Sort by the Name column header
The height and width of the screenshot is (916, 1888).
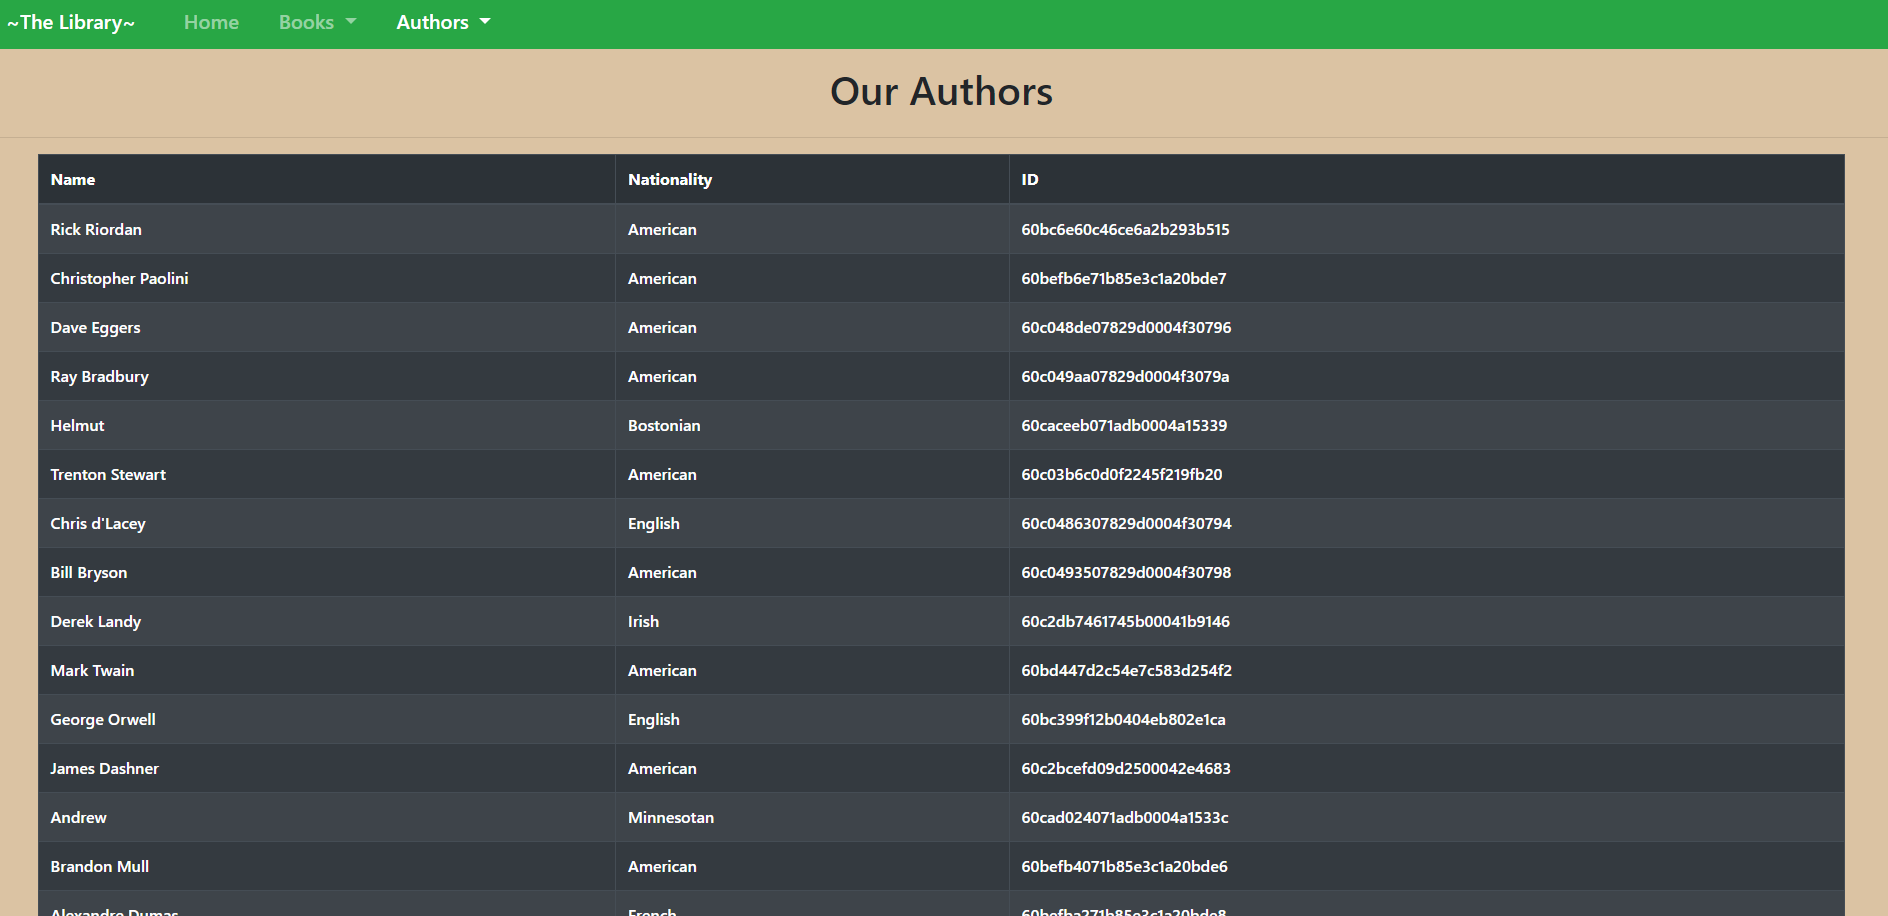coord(73,179)
